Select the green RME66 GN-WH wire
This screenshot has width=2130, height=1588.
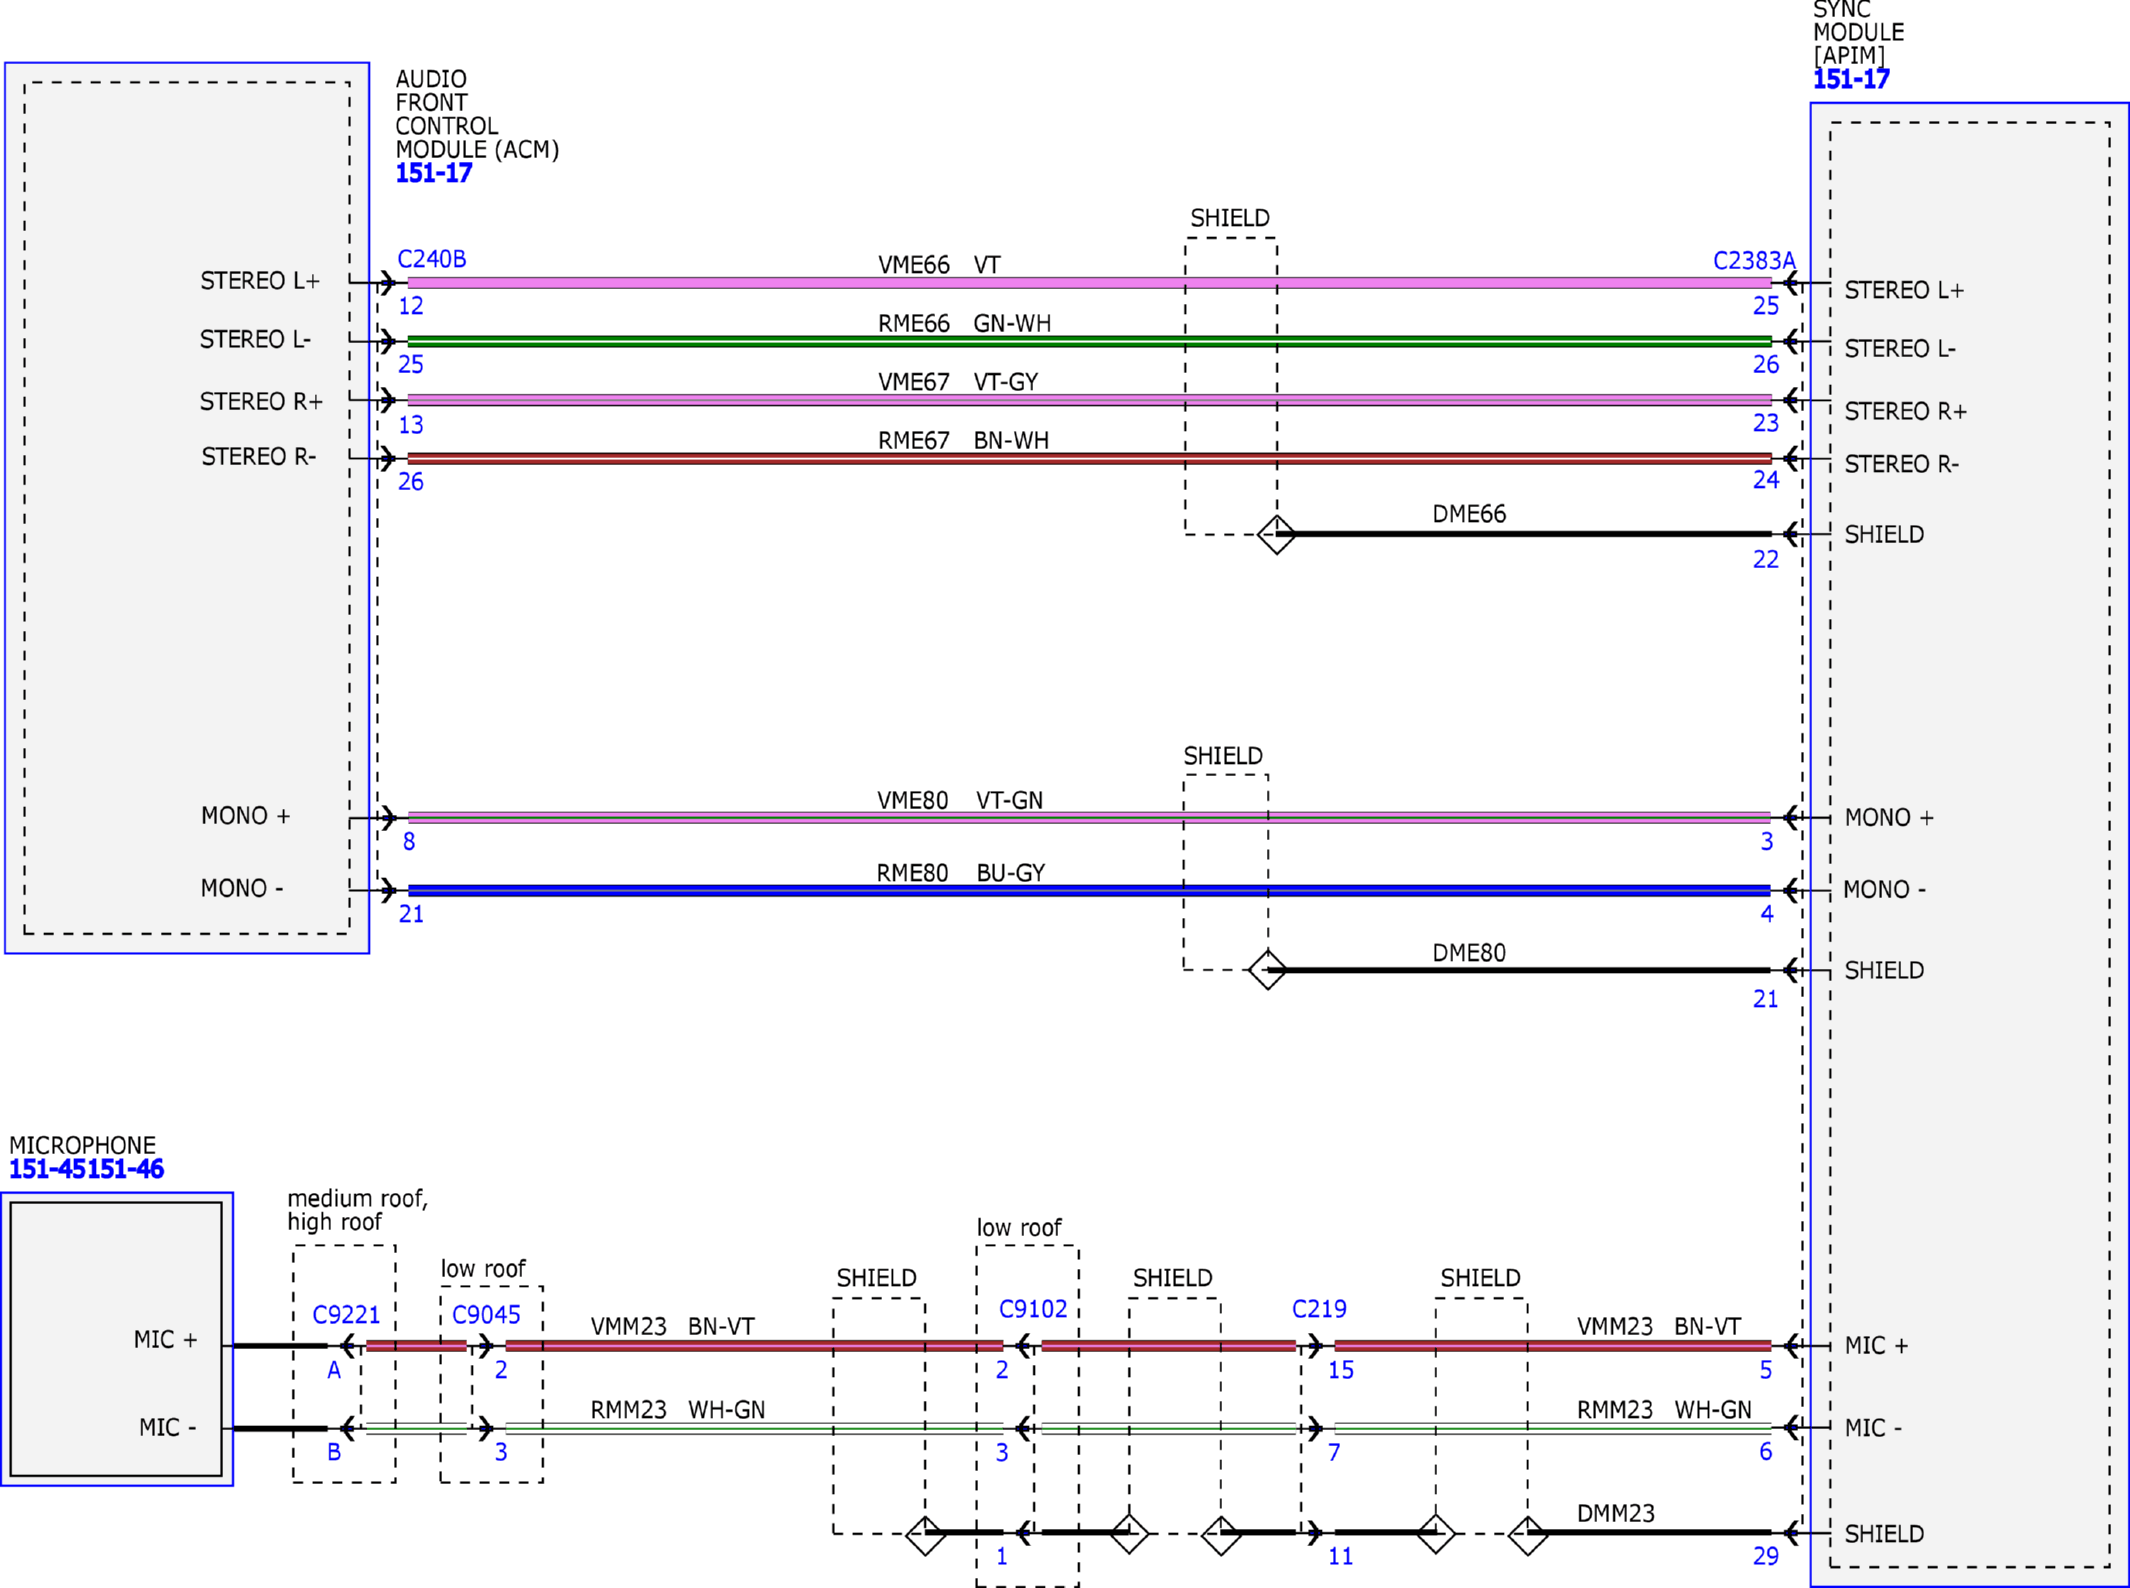(x=1089, y=341)
